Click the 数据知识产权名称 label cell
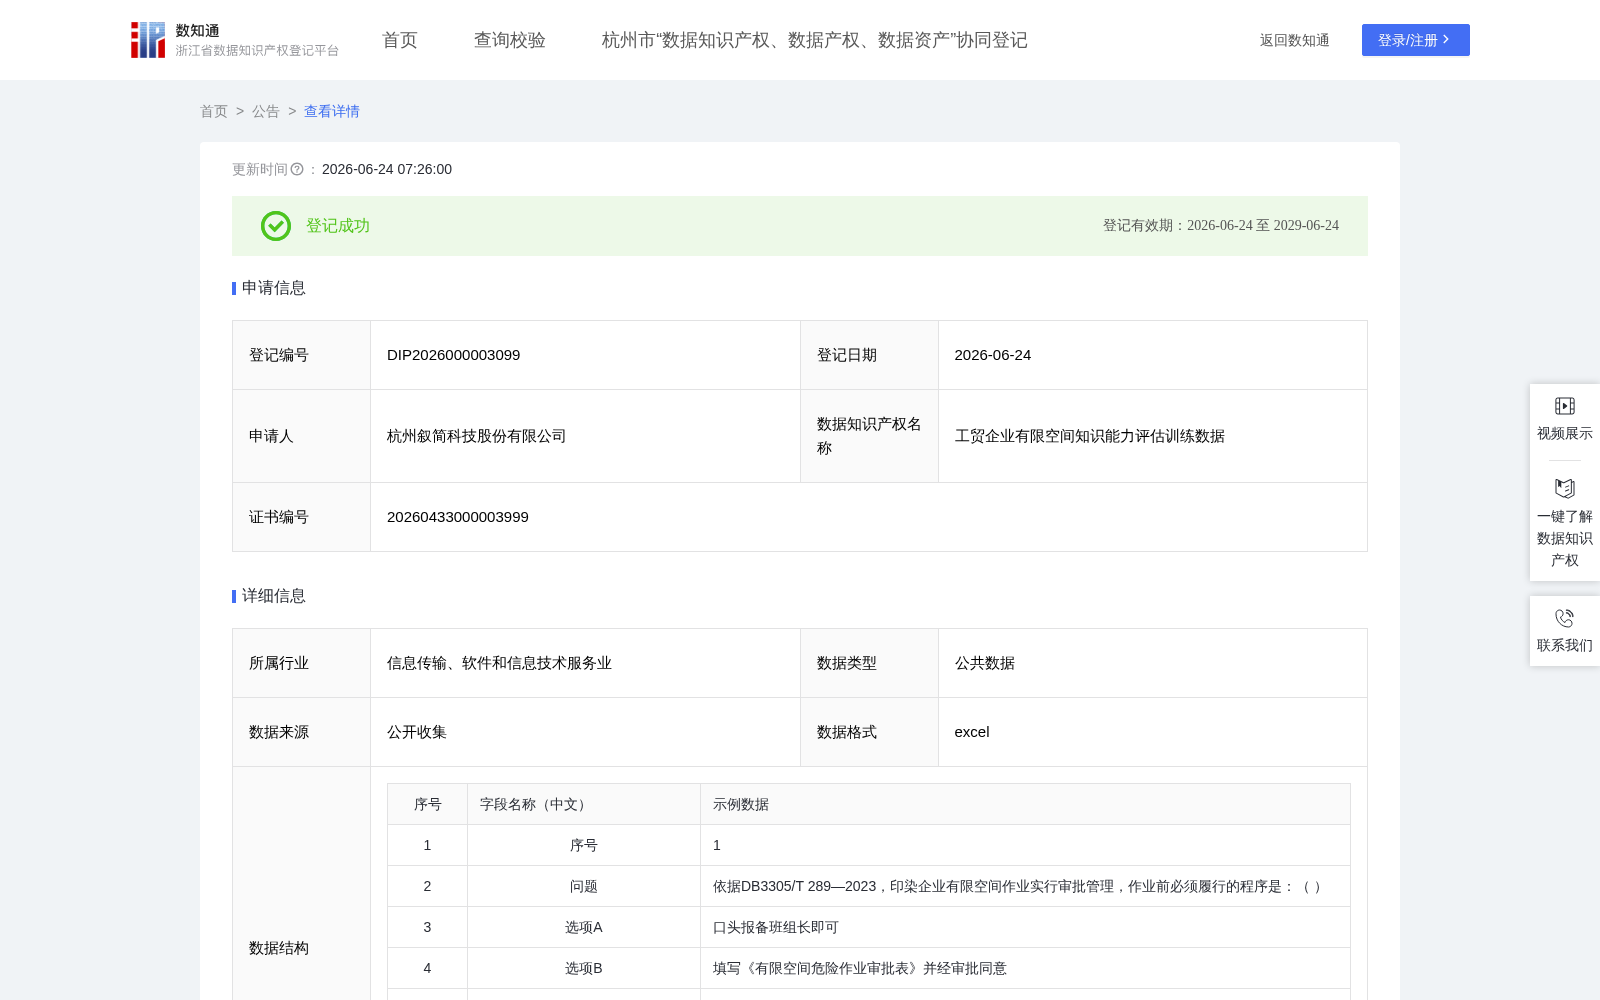Screen dimensions: 1600x1000 click(869, 436)
